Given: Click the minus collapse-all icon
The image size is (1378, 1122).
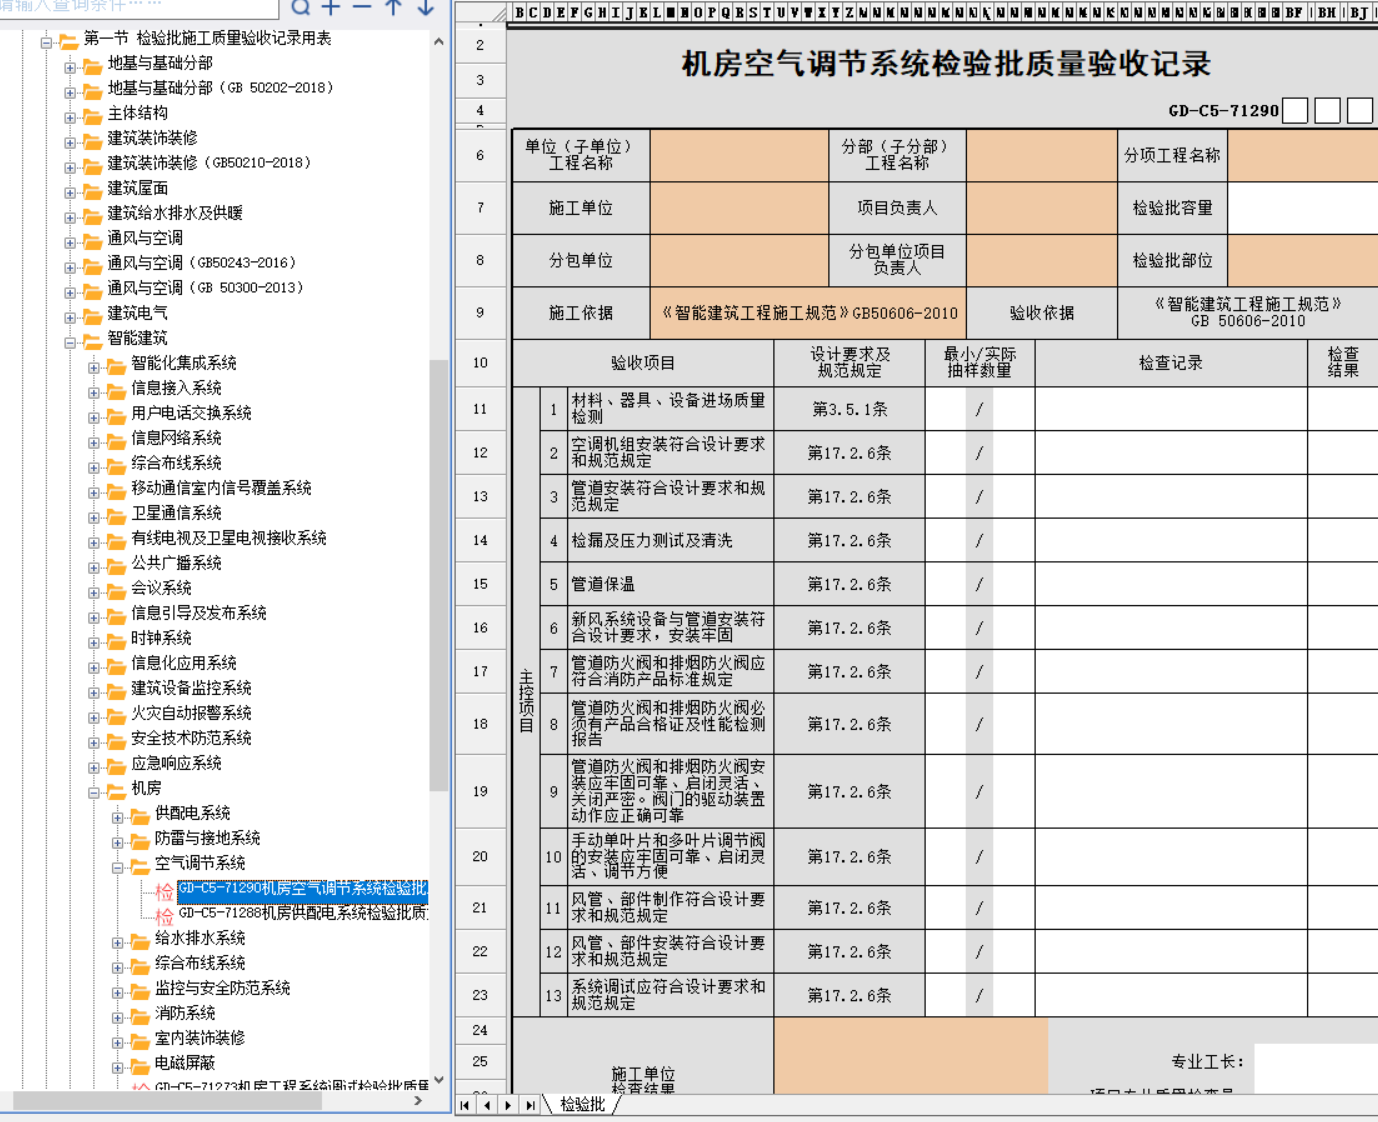Looking at the screenshot, I should [362, 7].
